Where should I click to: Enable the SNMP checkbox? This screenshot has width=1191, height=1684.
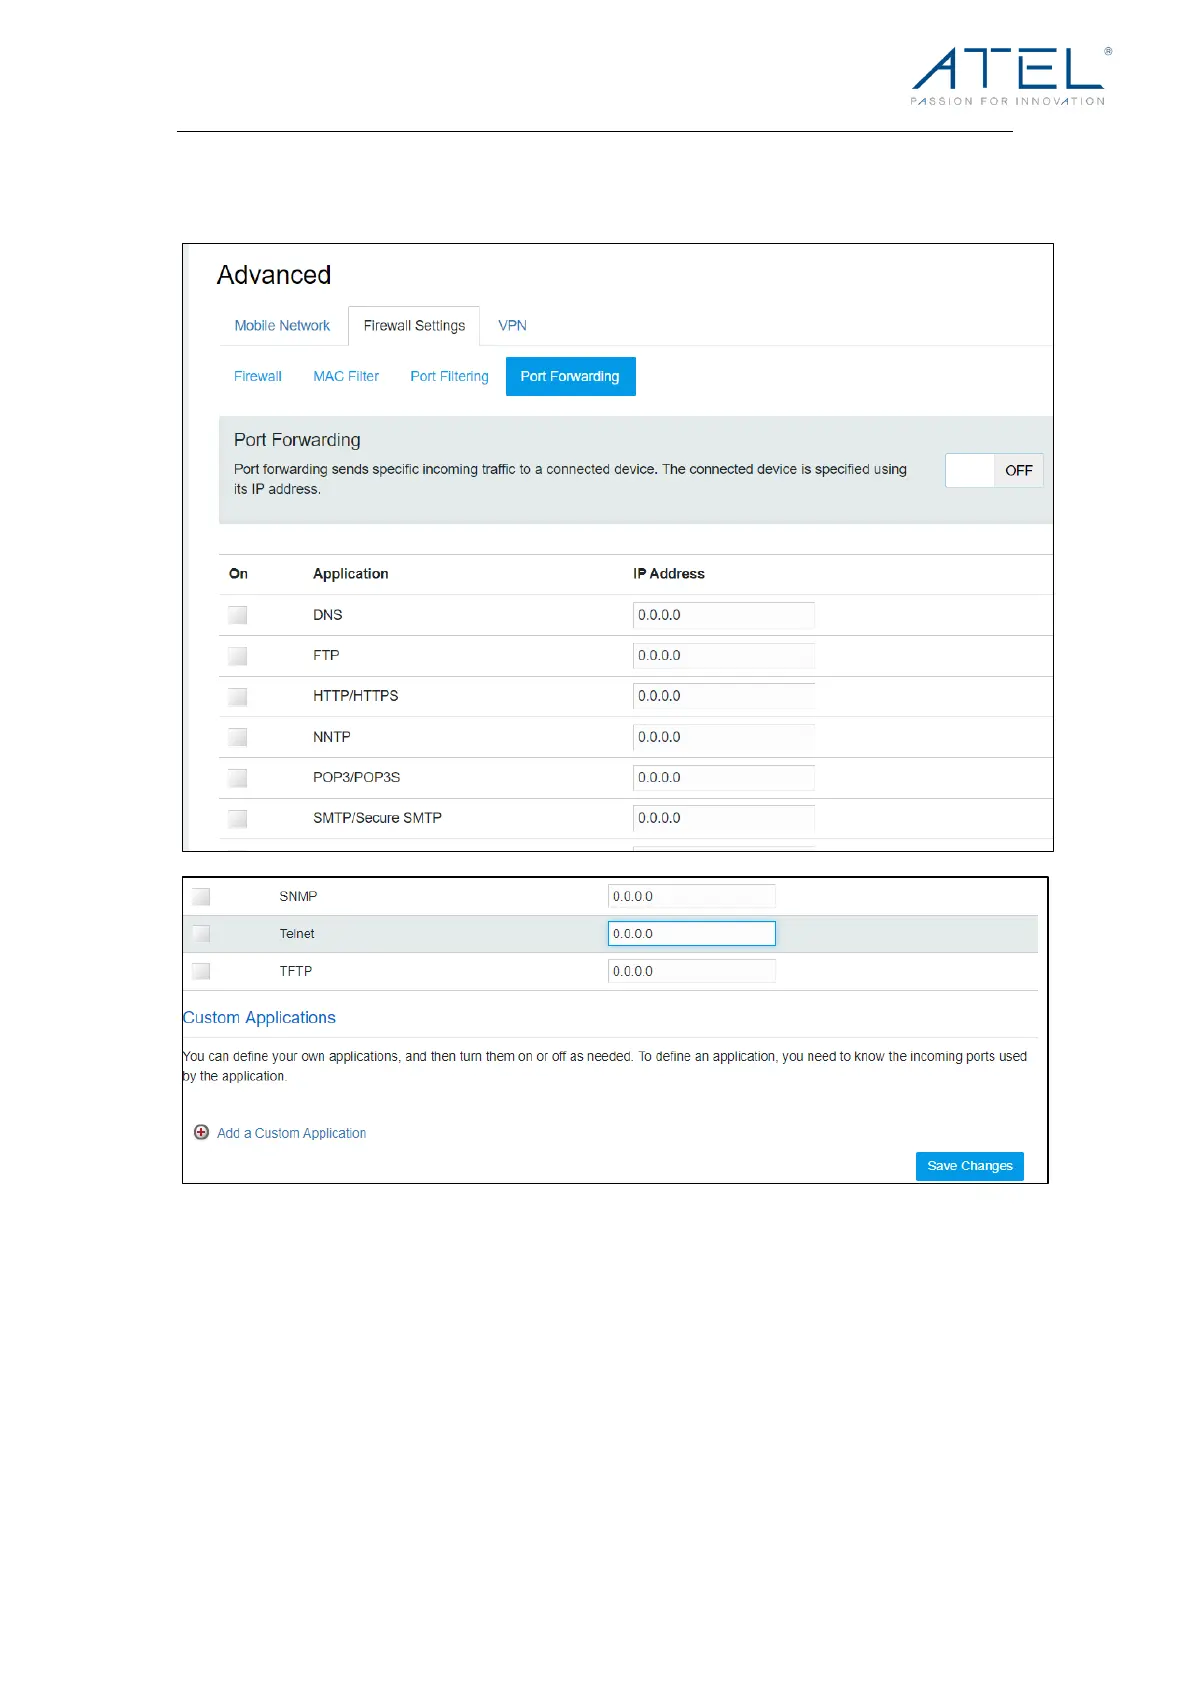(x=201, y=896)
